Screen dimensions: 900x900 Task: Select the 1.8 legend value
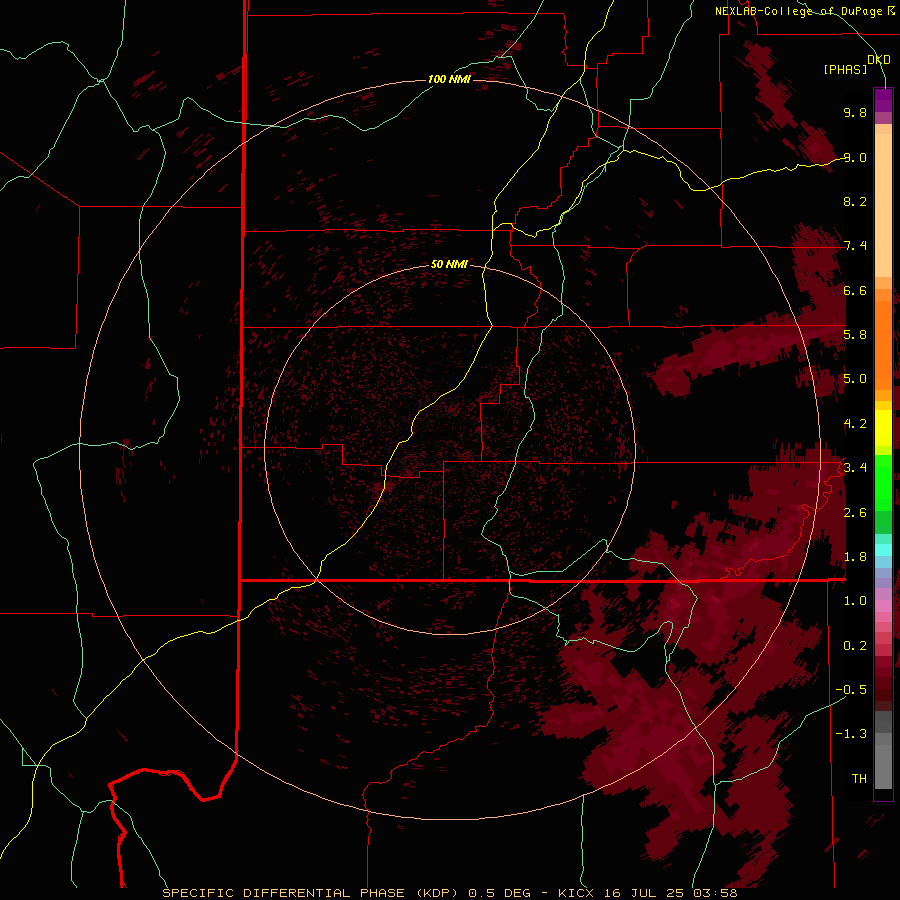(x=855, y=557)
